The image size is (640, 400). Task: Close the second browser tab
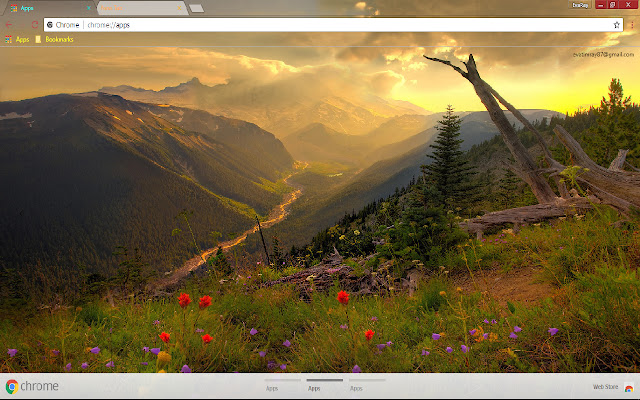[x=179, y=8]
